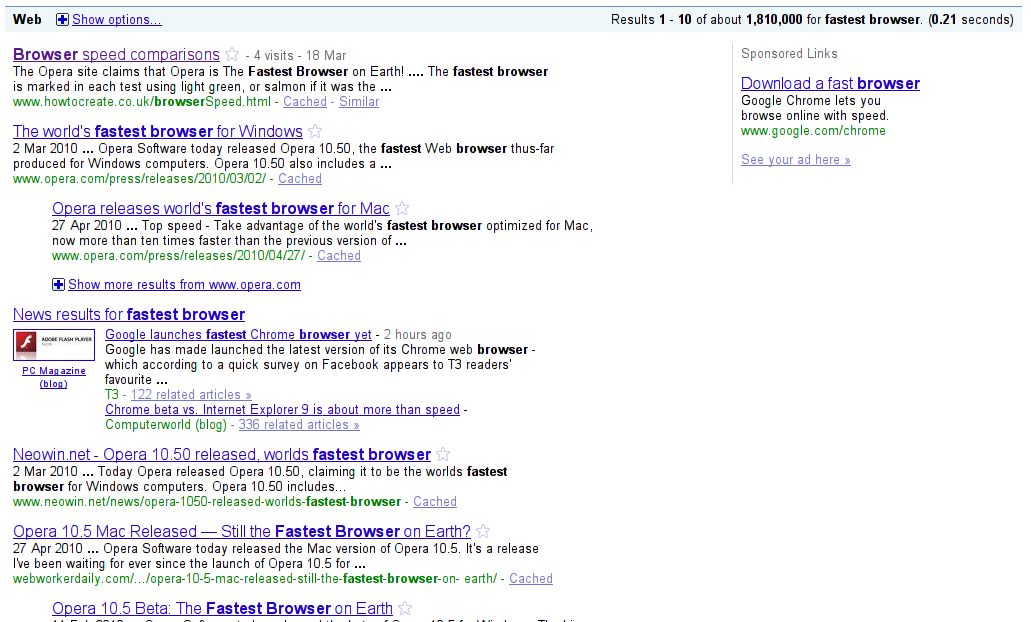Screen dimensions: 1031x622
Task: Click the www.opera.com/press/releases/2010/03/02/ URL text
Action: (x=139, y=179)
